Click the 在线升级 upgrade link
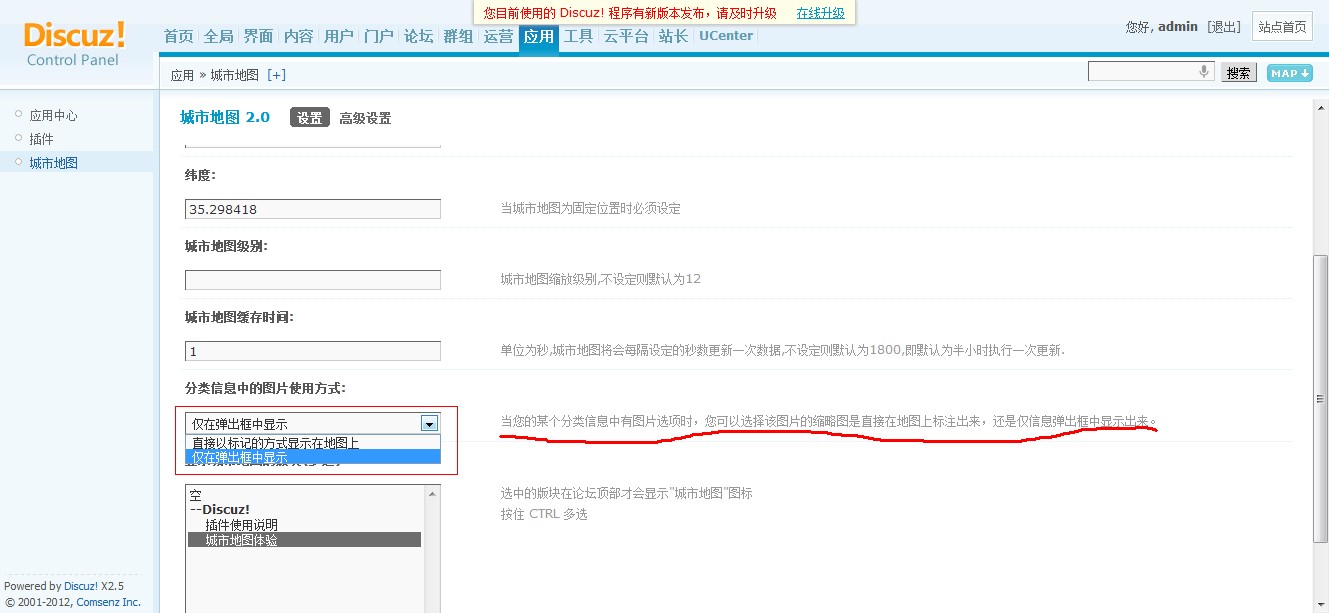 821,13
